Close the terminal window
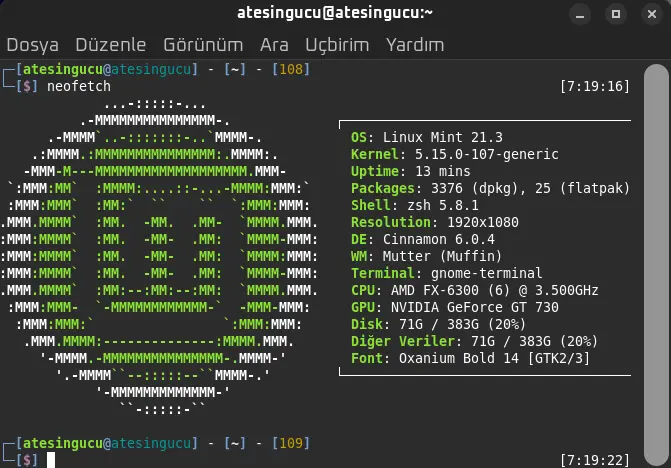This screenshot has height=468, width=671. [x=652, y=14]
